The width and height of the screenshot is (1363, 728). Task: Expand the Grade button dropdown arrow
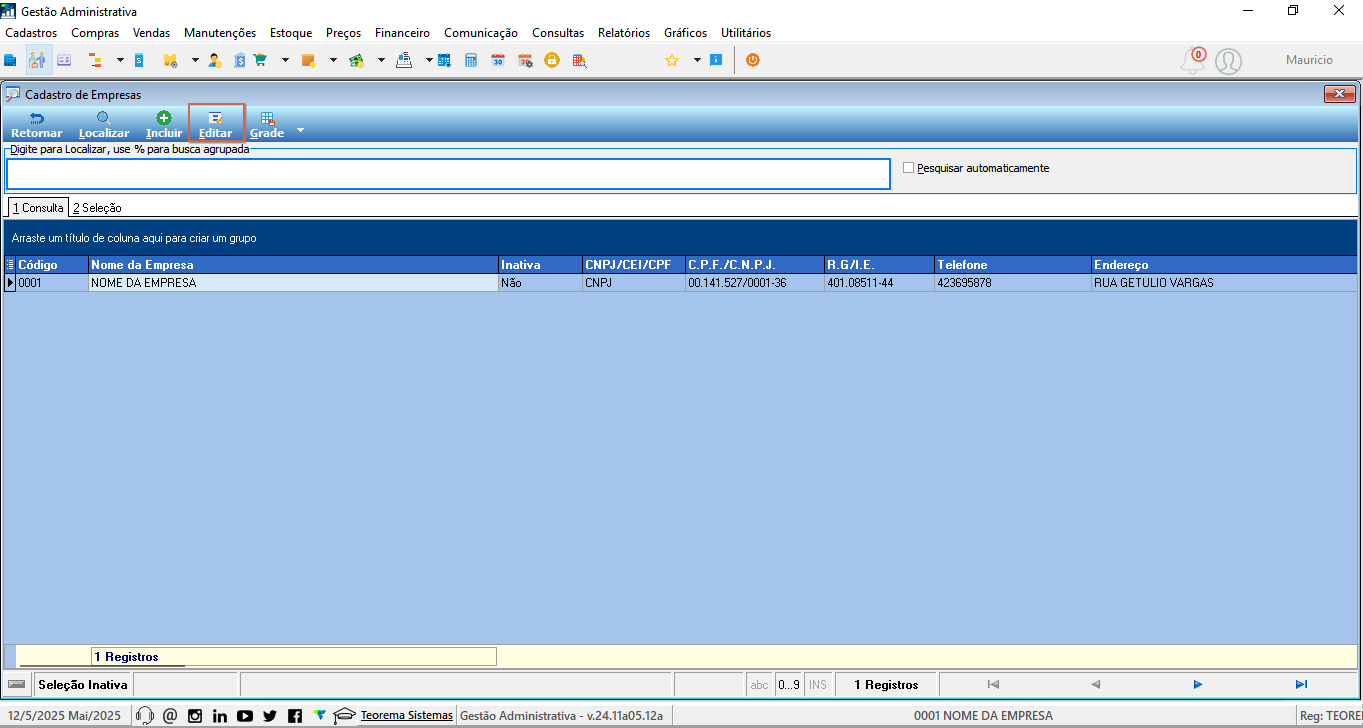point(299,131)
